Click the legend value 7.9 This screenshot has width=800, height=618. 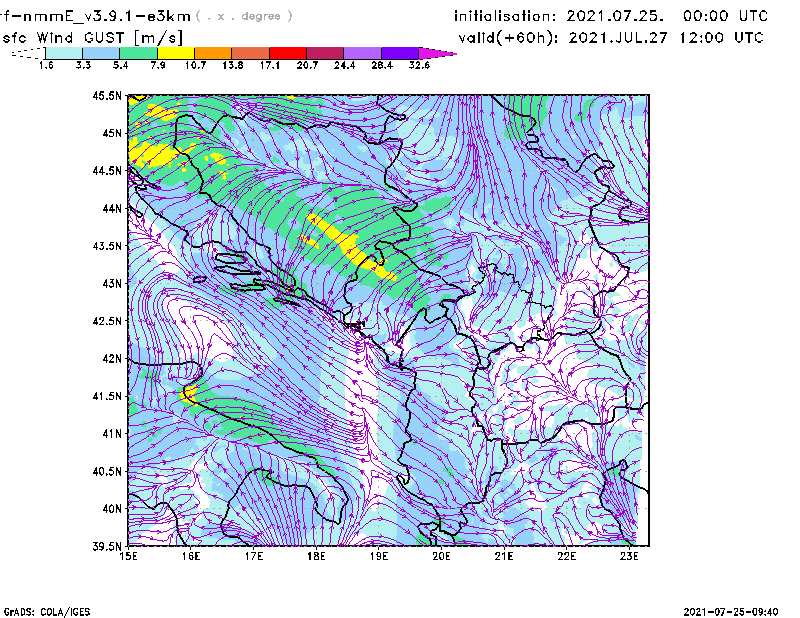pos(158,65)
